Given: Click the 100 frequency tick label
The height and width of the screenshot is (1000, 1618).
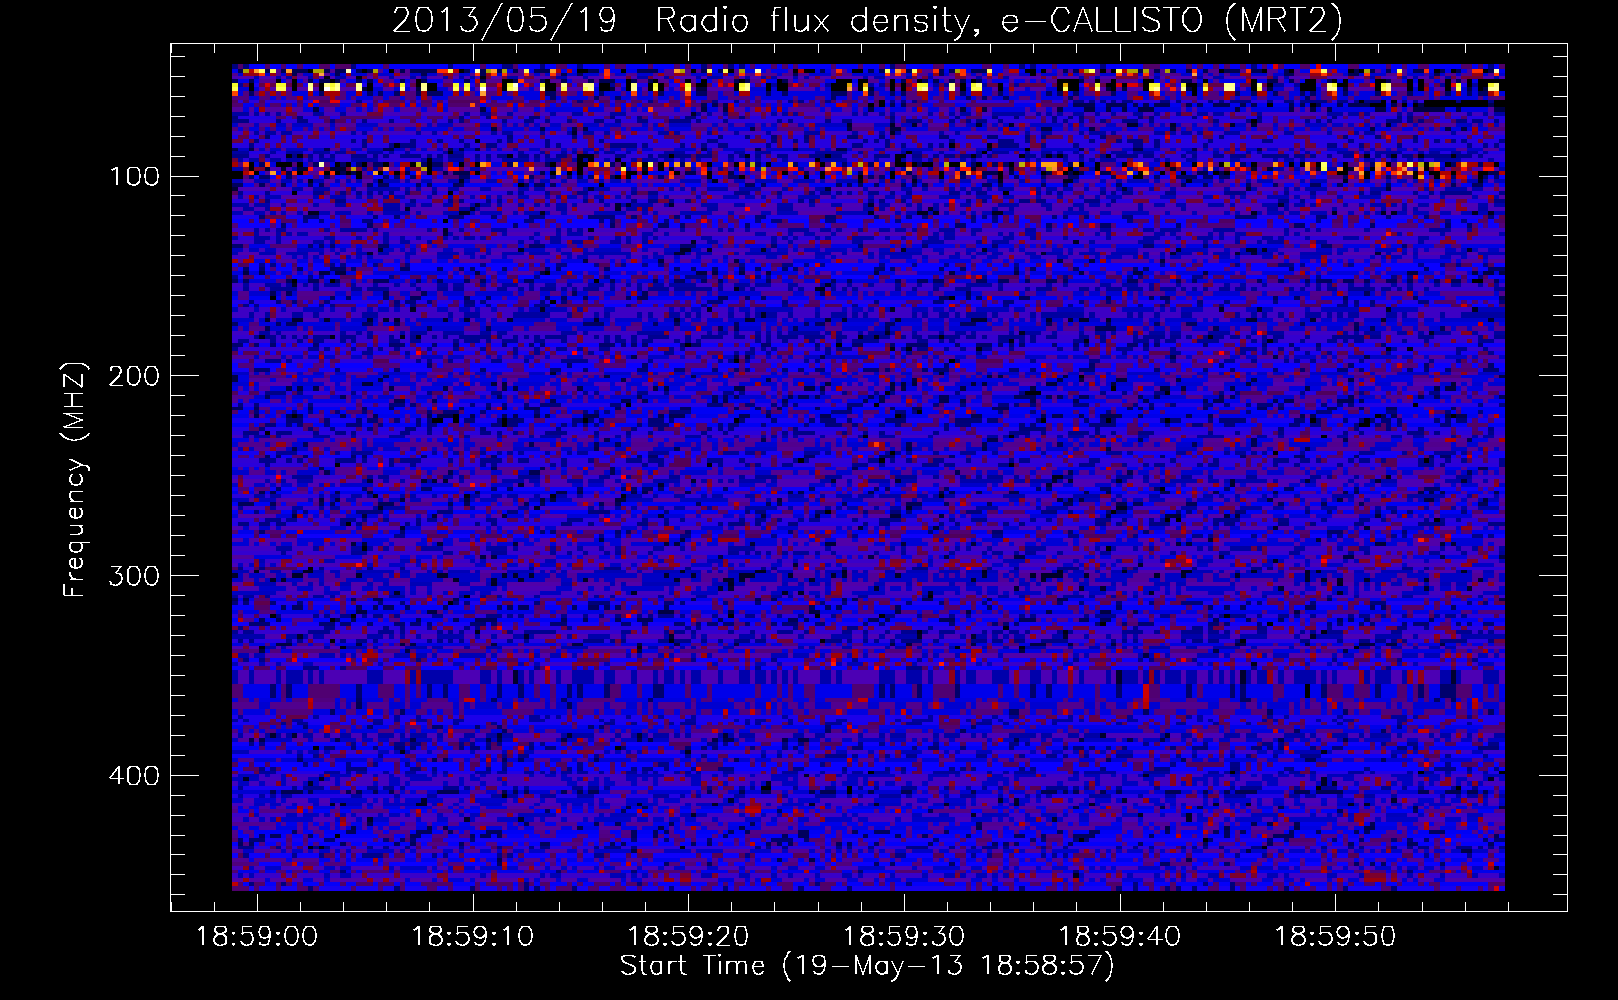Looking at the screenshot, I should tap(134, 177).
